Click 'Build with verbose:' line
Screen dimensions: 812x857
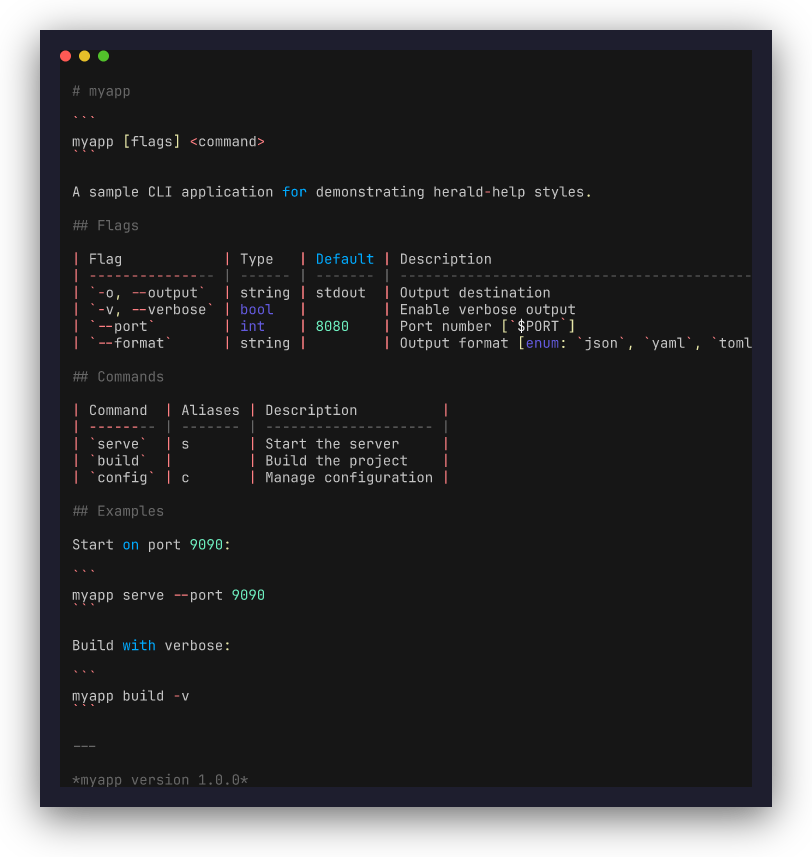tap(151, 645)
